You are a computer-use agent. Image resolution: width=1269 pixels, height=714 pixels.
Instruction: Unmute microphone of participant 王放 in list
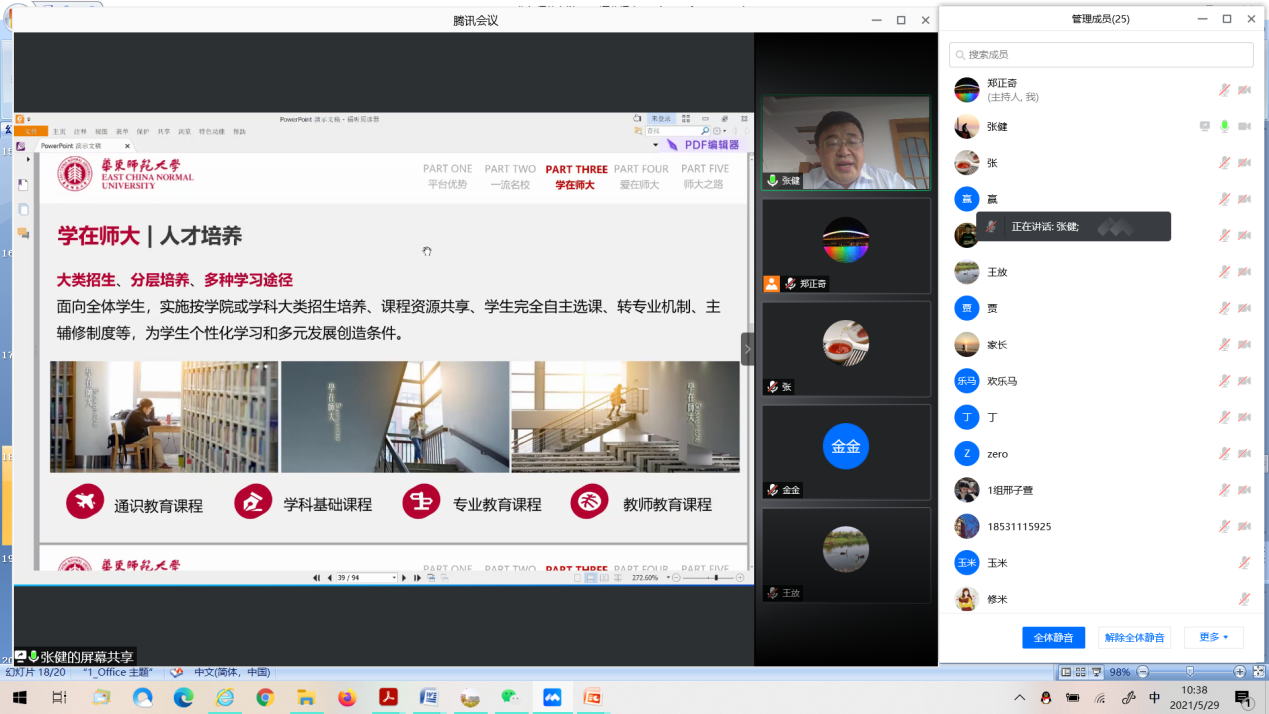[x=1224, y=272]
